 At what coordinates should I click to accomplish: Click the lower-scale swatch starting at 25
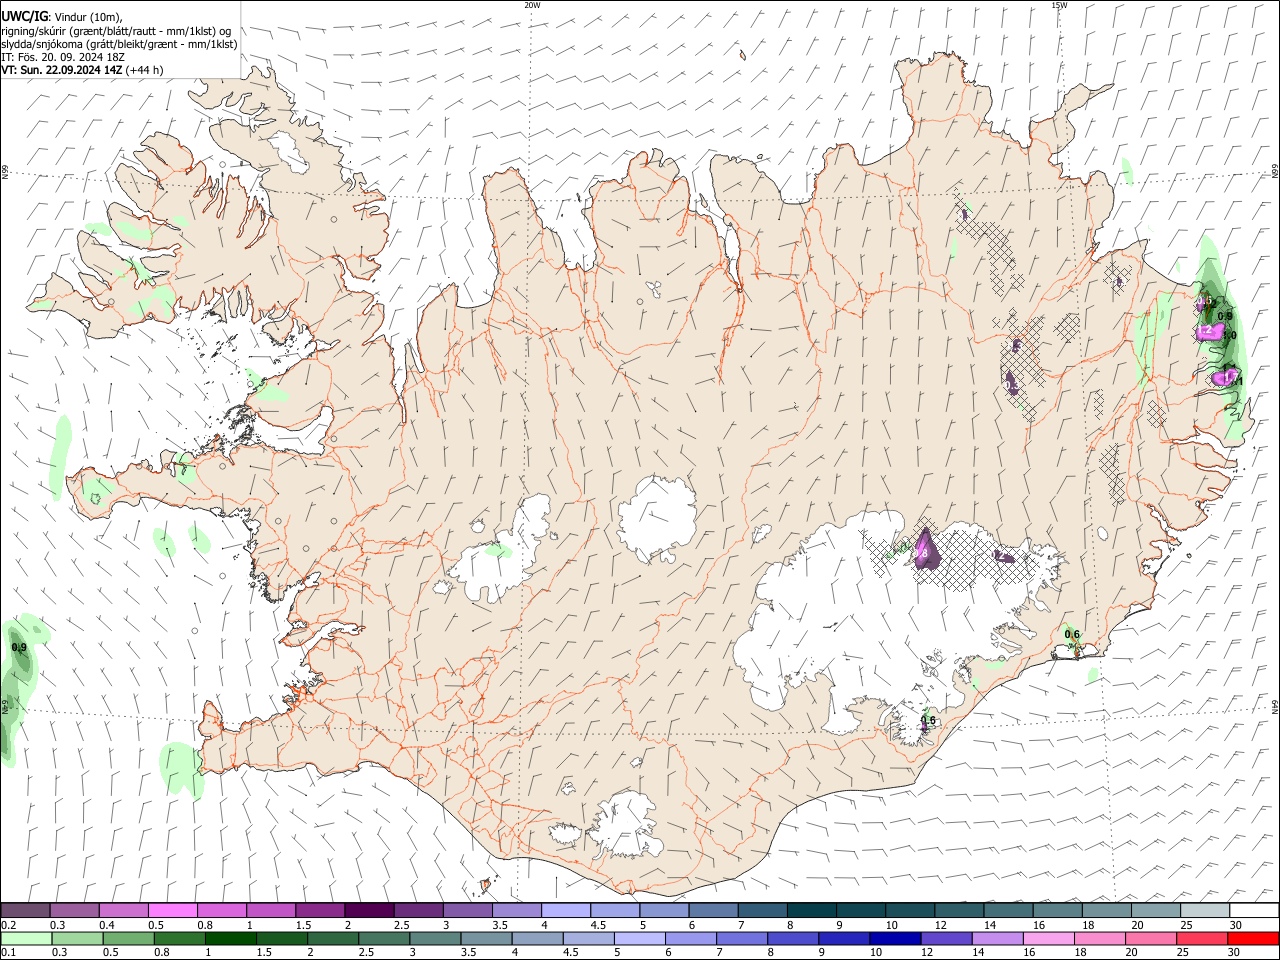pos(1201,939)
